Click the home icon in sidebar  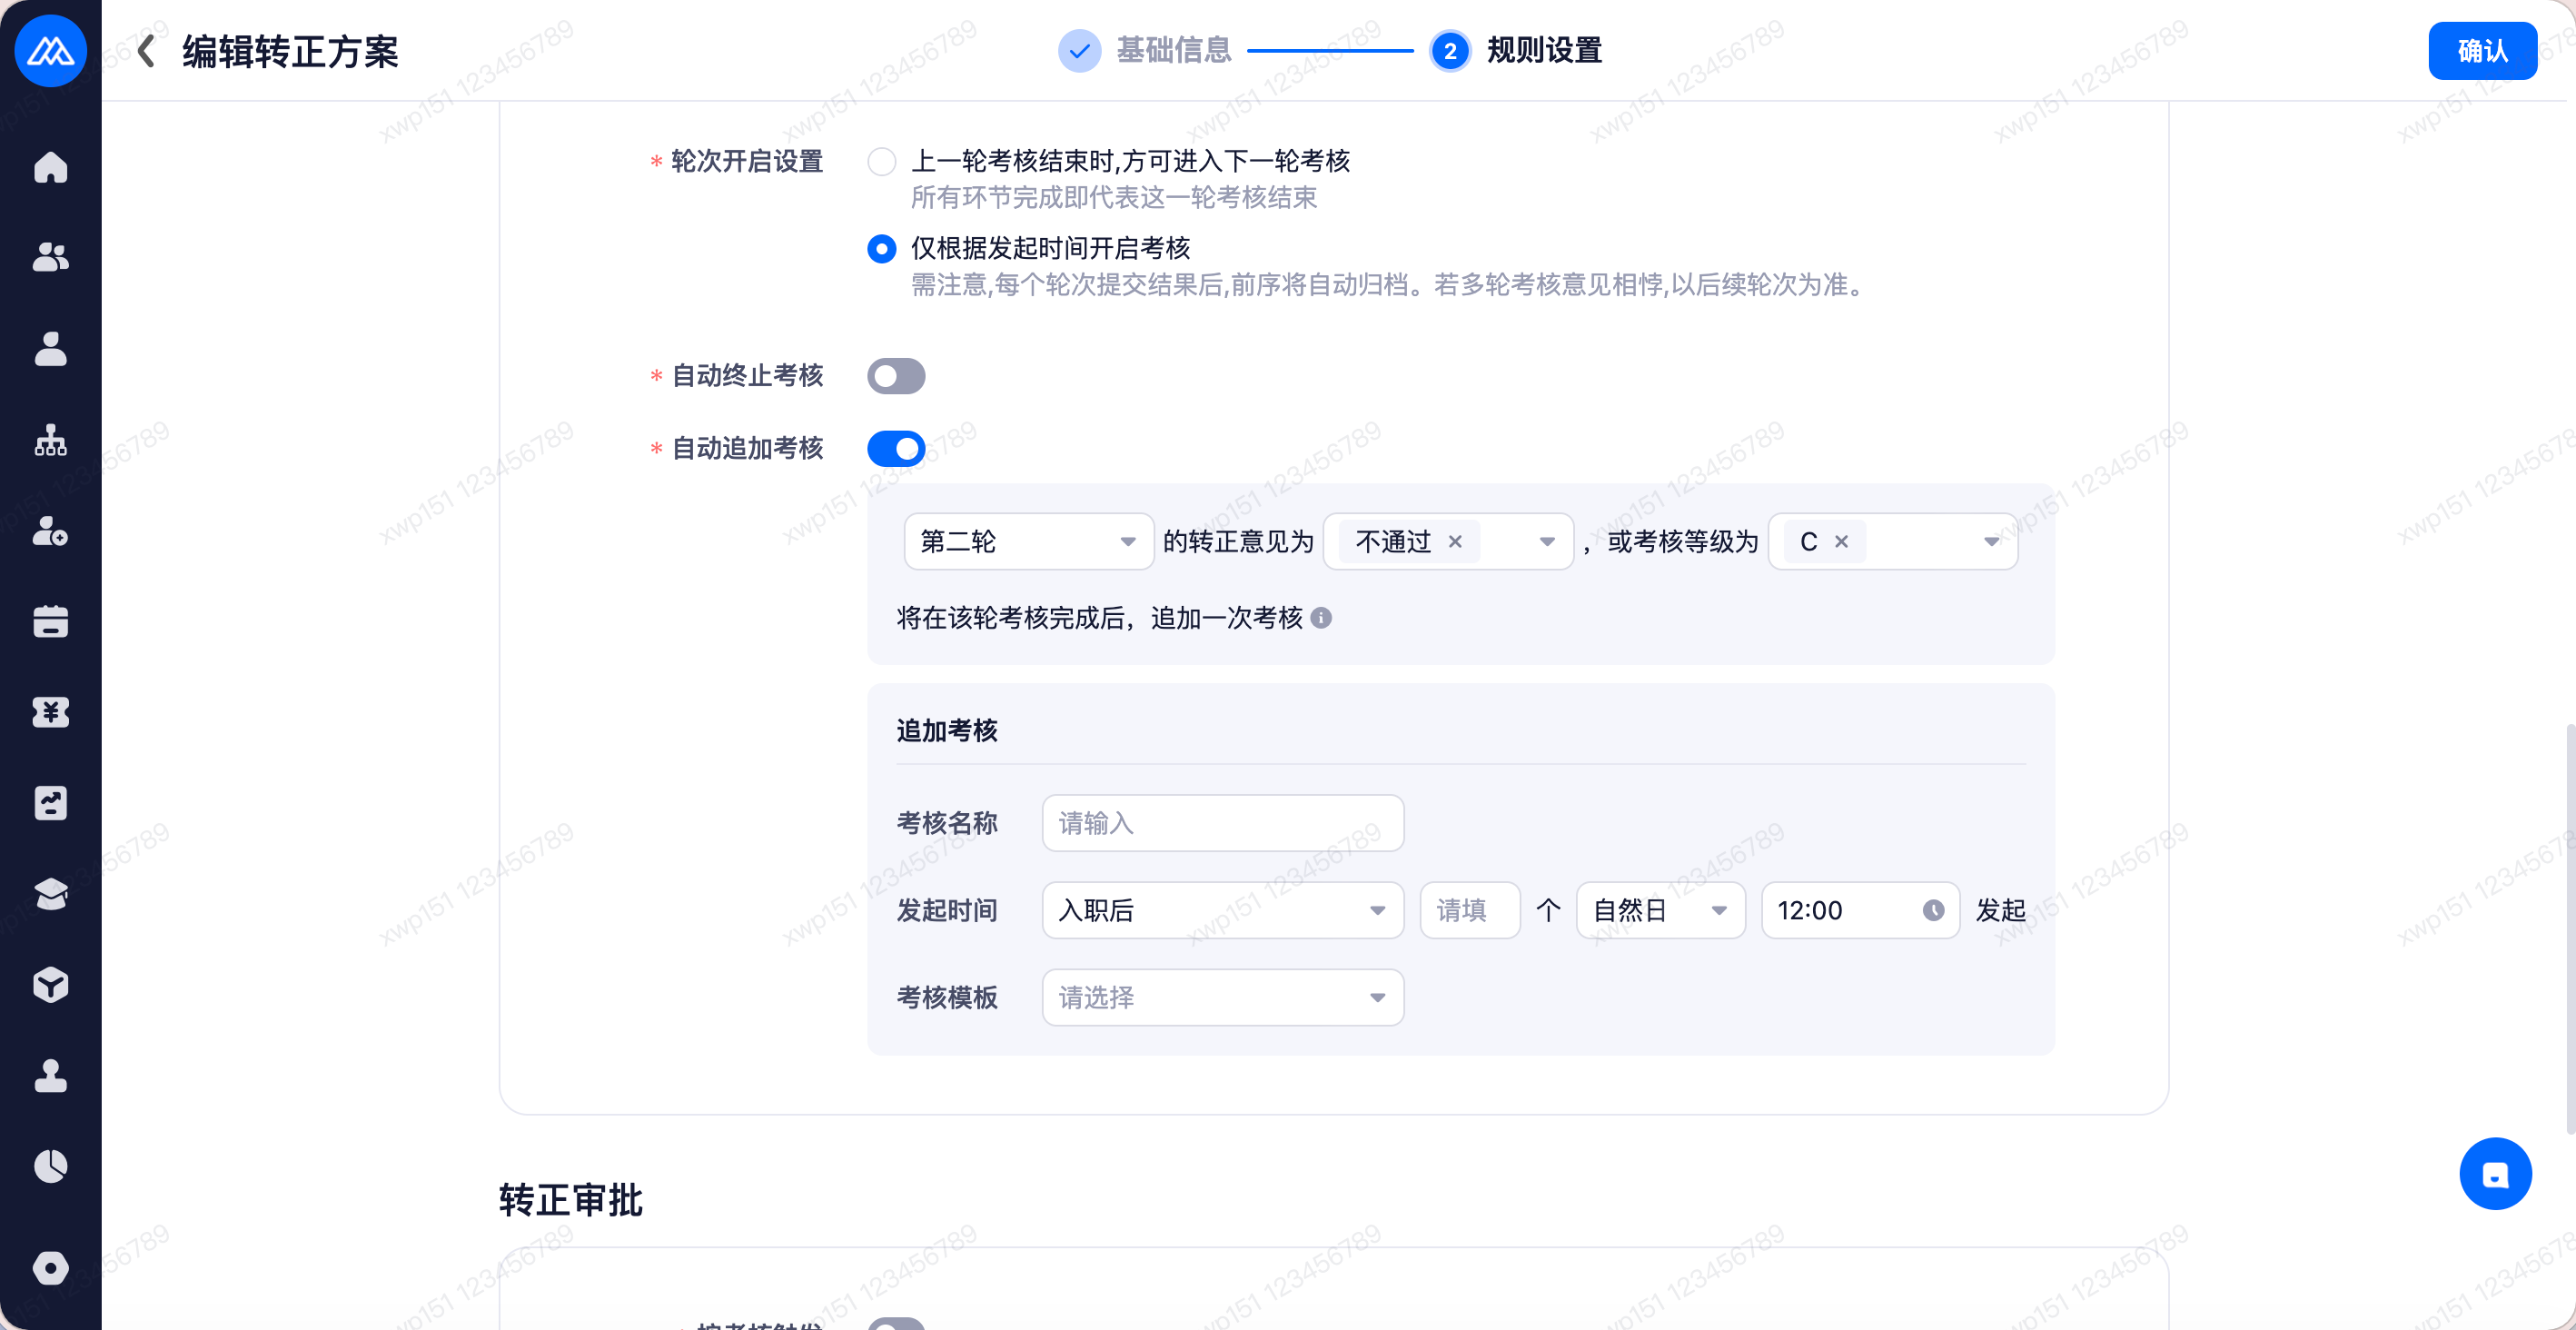(x=50, y=167)
